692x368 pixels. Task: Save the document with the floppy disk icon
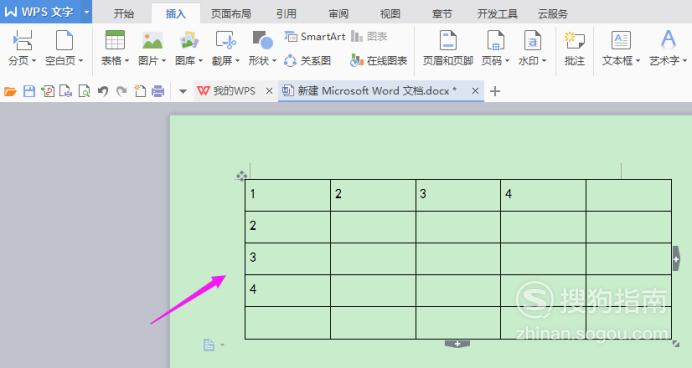29,91
